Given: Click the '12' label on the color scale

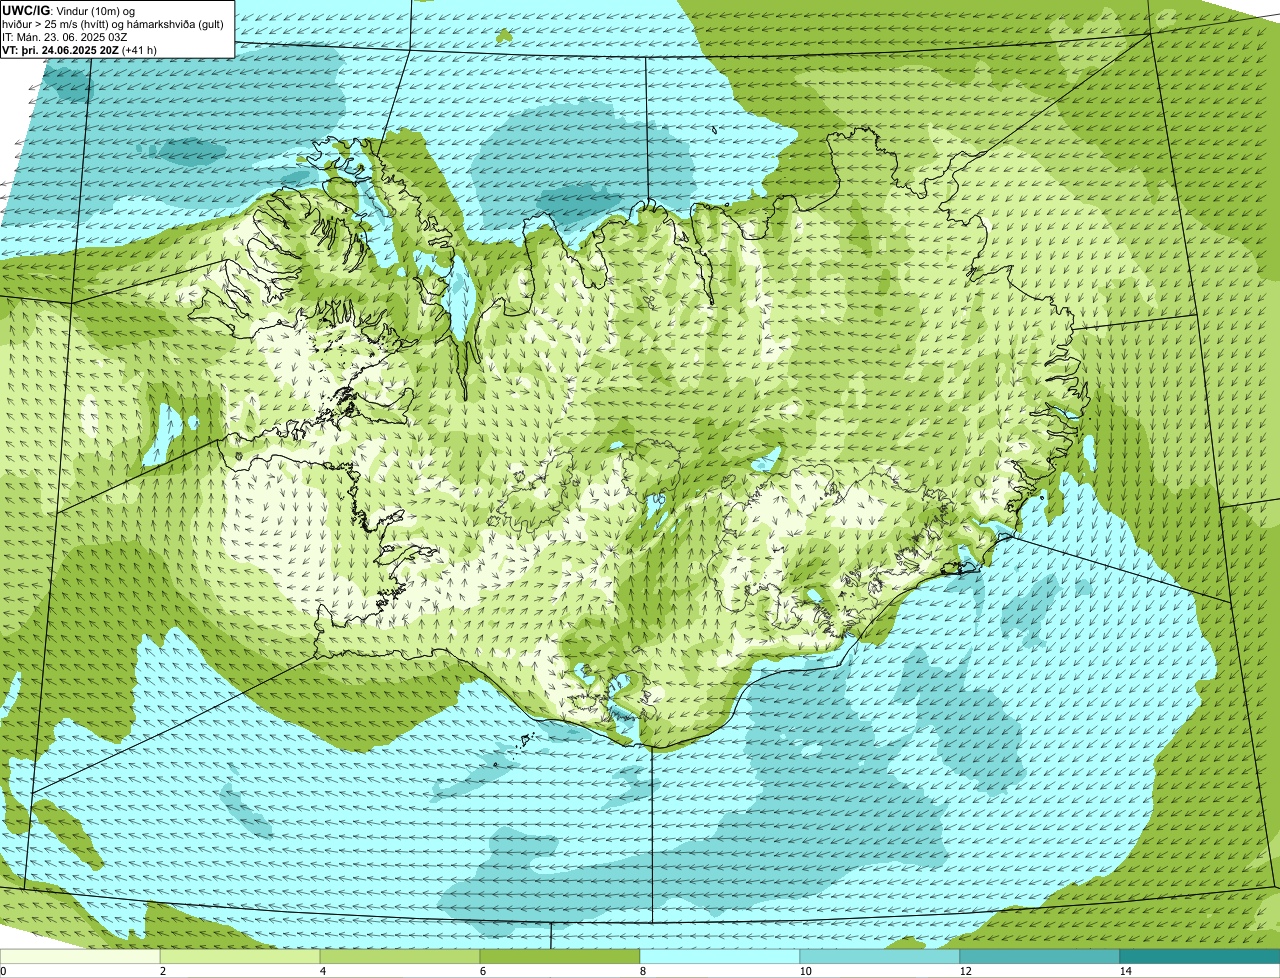Looking at the screenshot, I should (965, 971).
